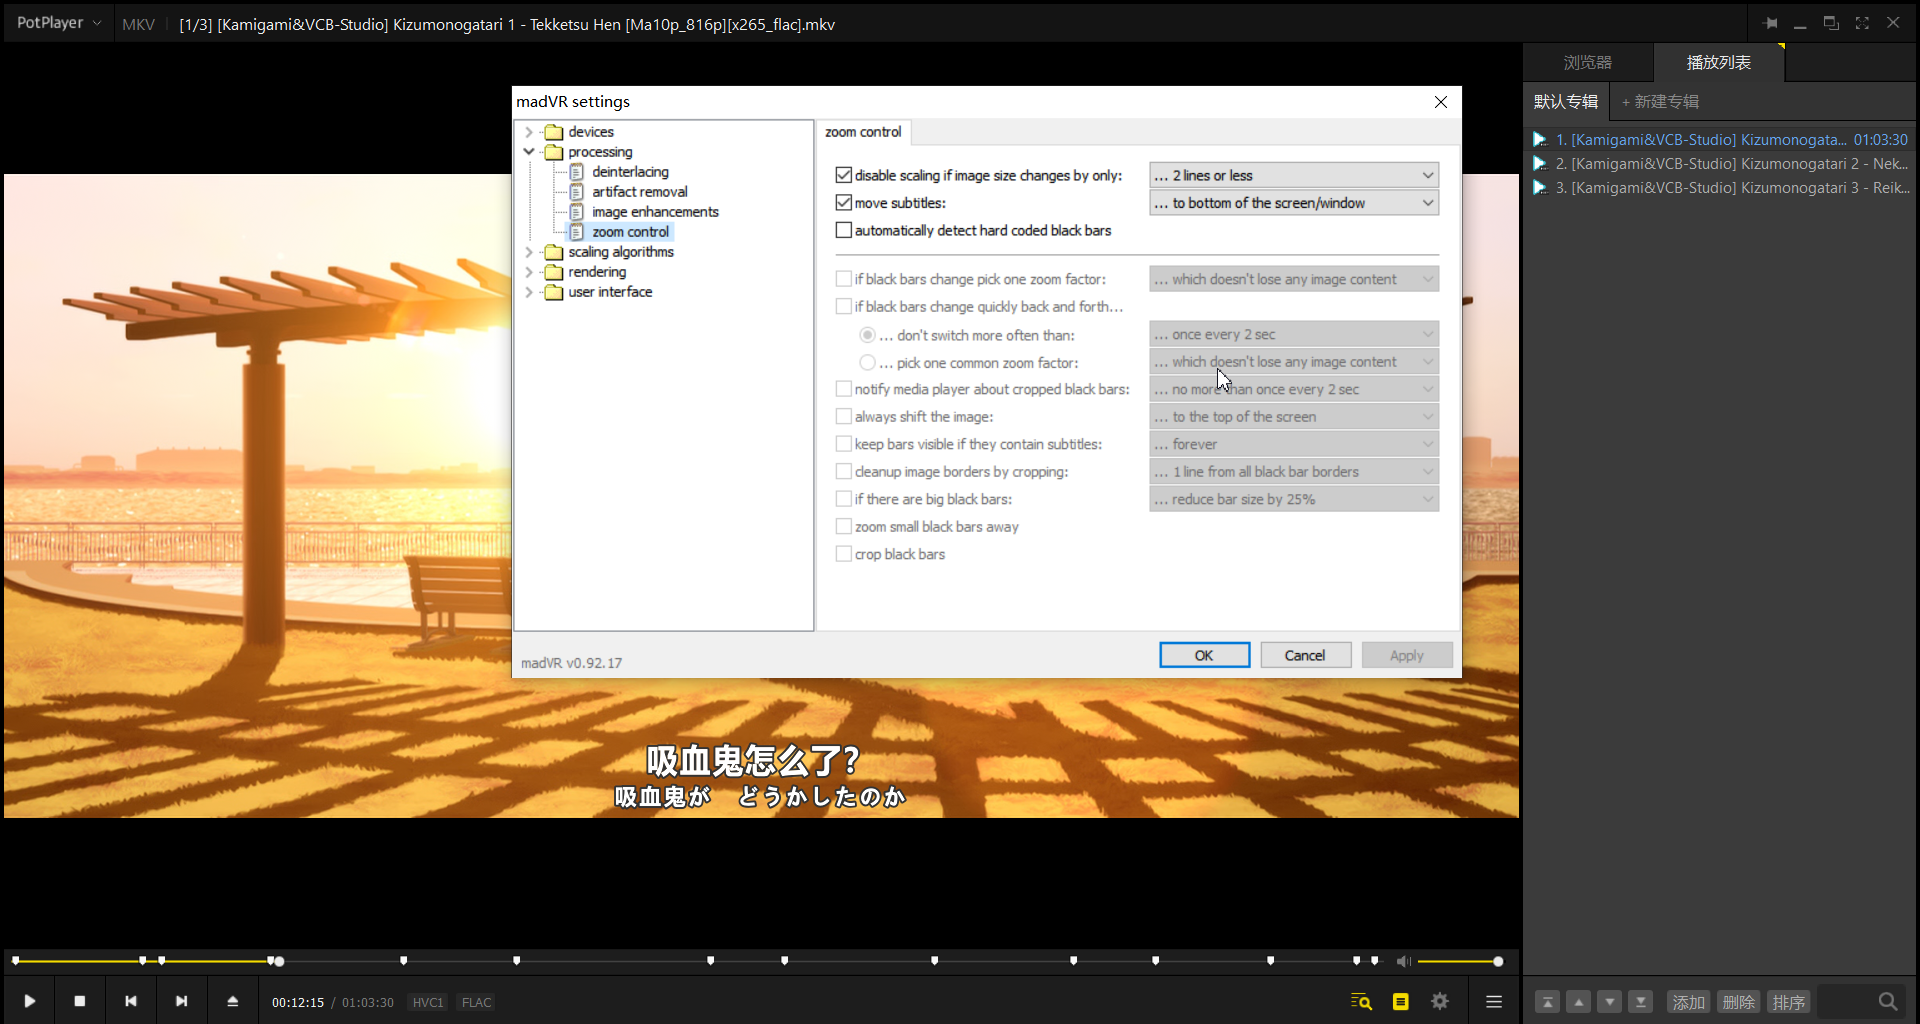1920x1024 pixels.
Task: Select the artifact removal page
Action: 639,192
